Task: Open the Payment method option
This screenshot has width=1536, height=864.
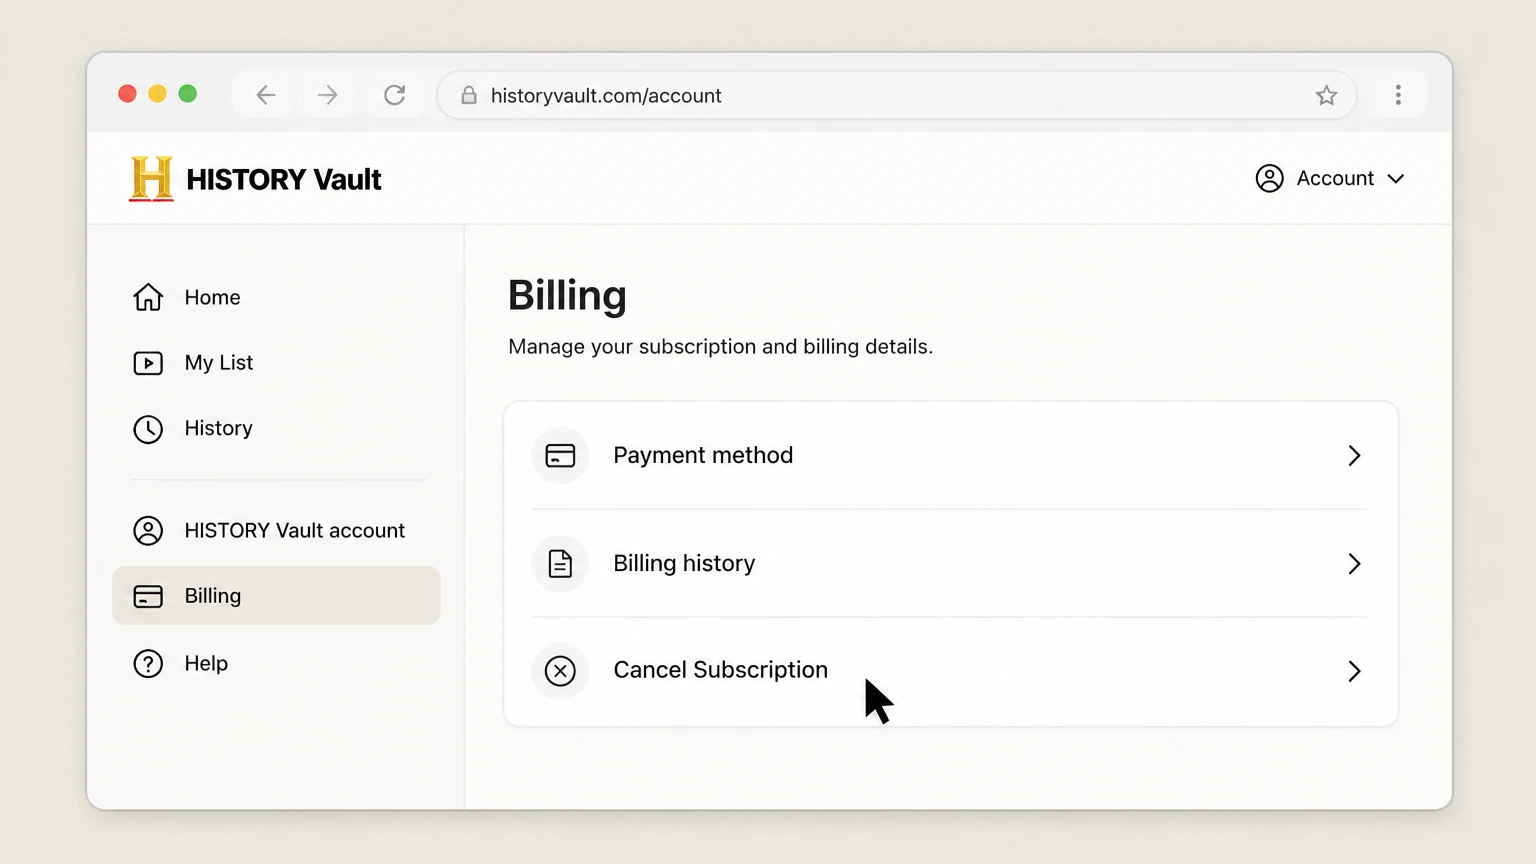Action: [950, 456]
